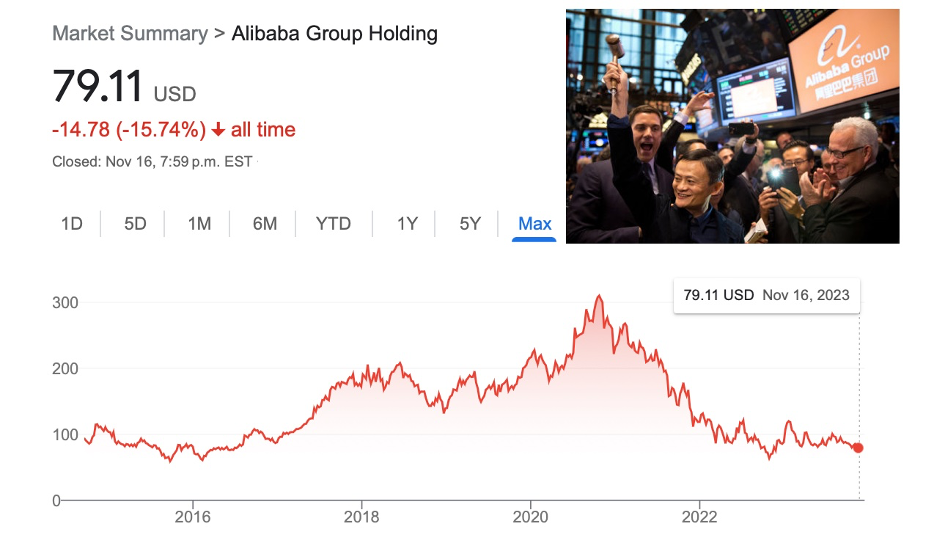Click the Alibaba Group Holding title

point(334,33)
